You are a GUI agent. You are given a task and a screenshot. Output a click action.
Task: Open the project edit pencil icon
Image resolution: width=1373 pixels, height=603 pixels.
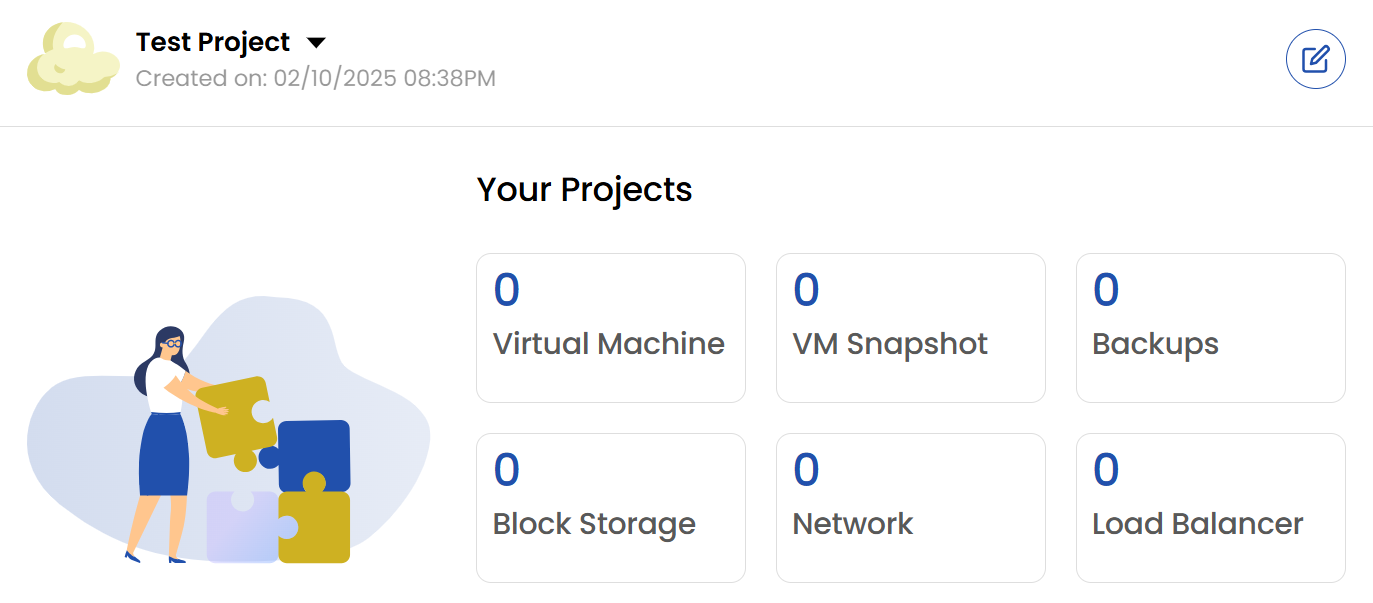pos(1316,59)
